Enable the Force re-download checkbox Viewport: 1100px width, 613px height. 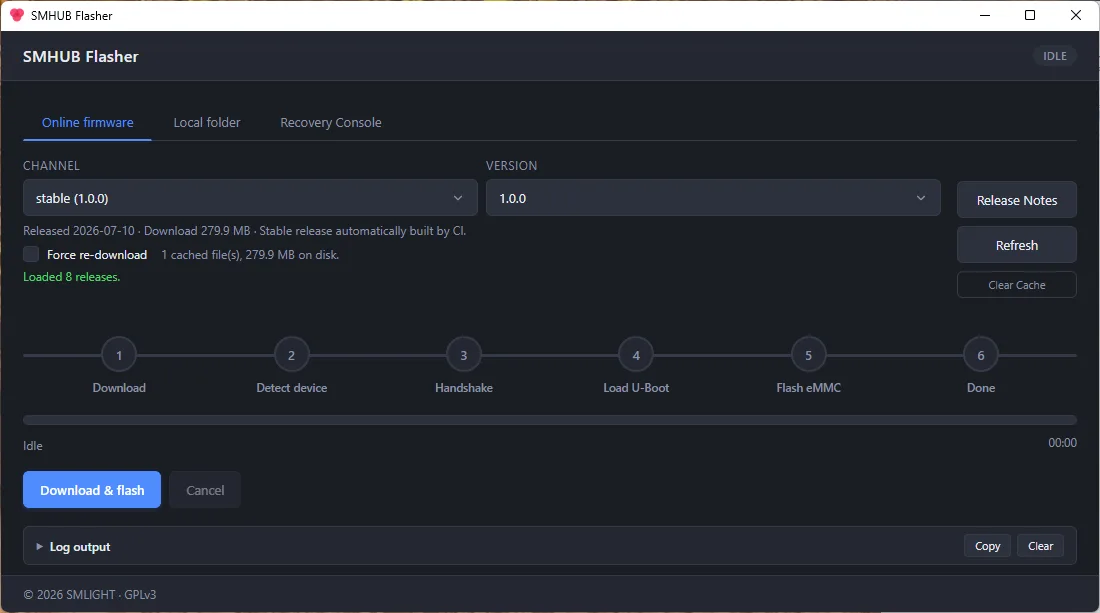pyautogui.click(x=31, y=254)
